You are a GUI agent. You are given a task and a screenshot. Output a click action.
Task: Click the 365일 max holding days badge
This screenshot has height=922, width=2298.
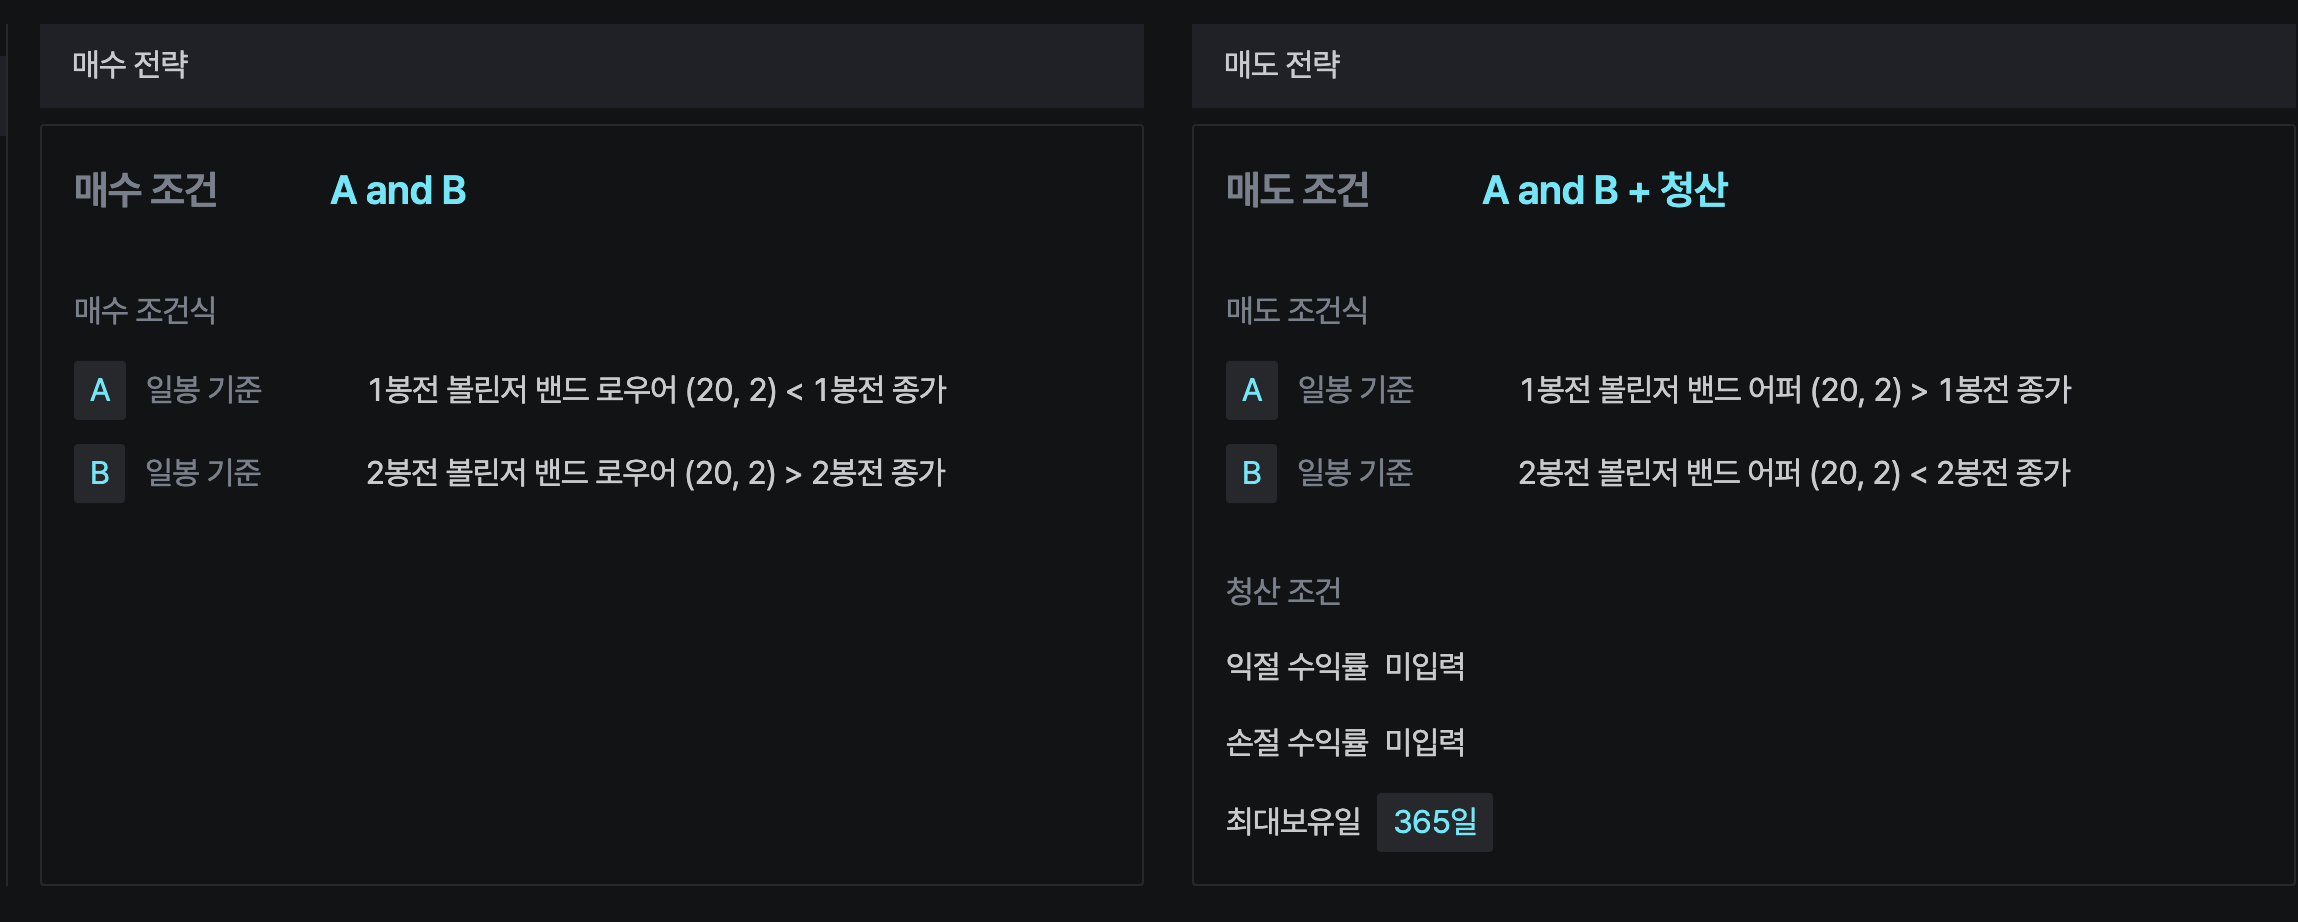1435,822
